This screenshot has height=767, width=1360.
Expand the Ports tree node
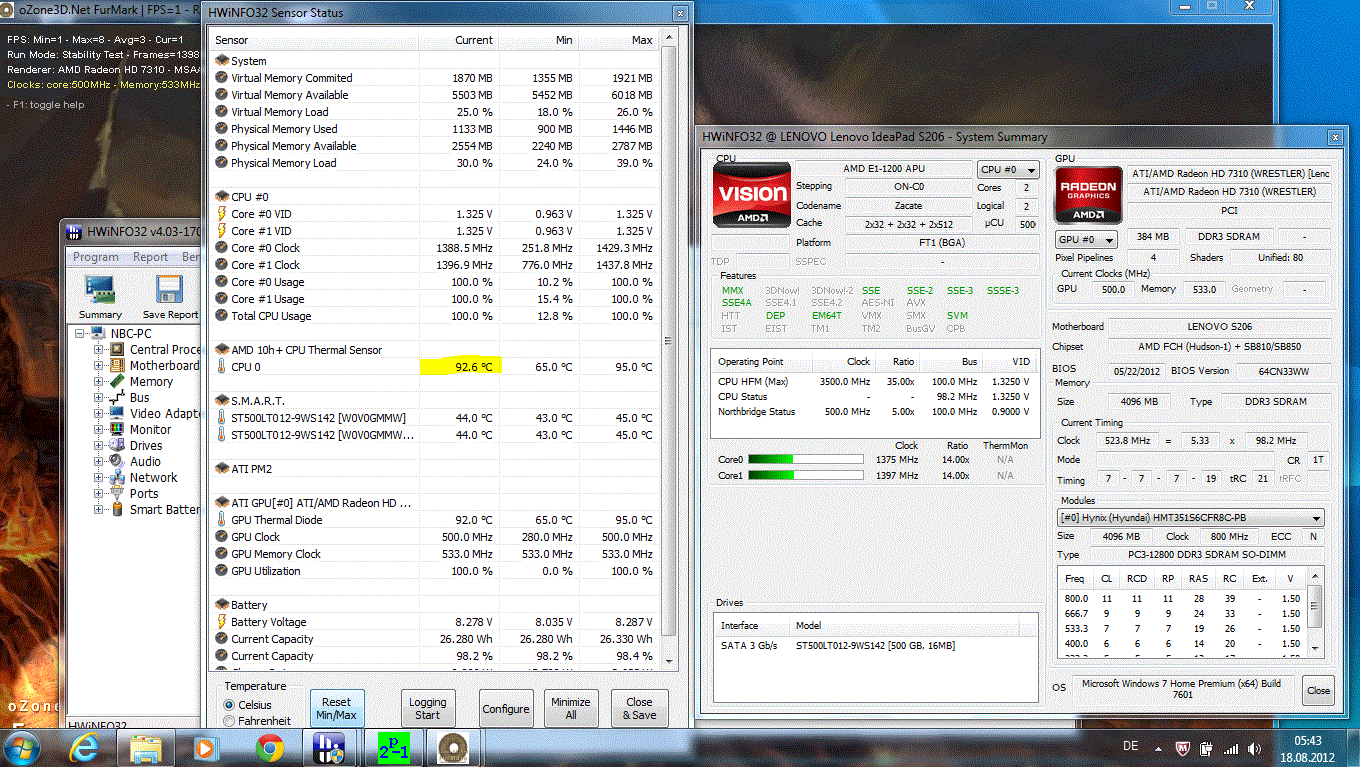(99, 493)
